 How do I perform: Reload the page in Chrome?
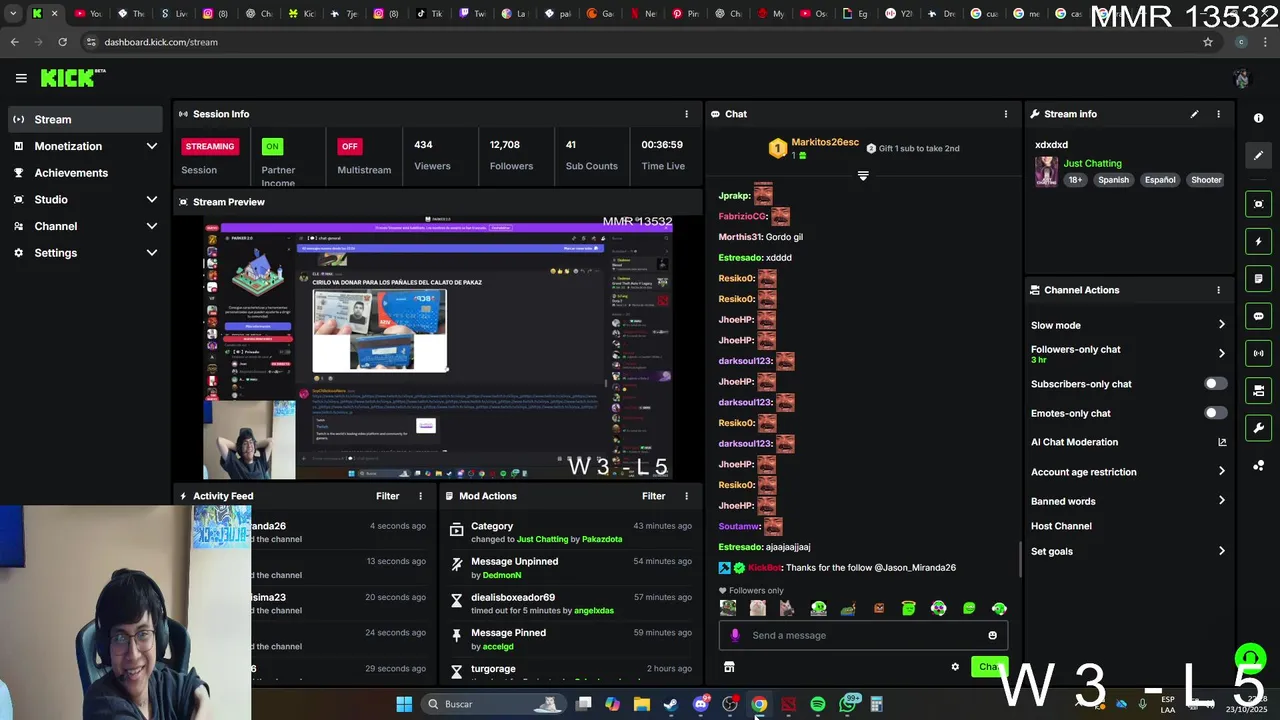62,42
